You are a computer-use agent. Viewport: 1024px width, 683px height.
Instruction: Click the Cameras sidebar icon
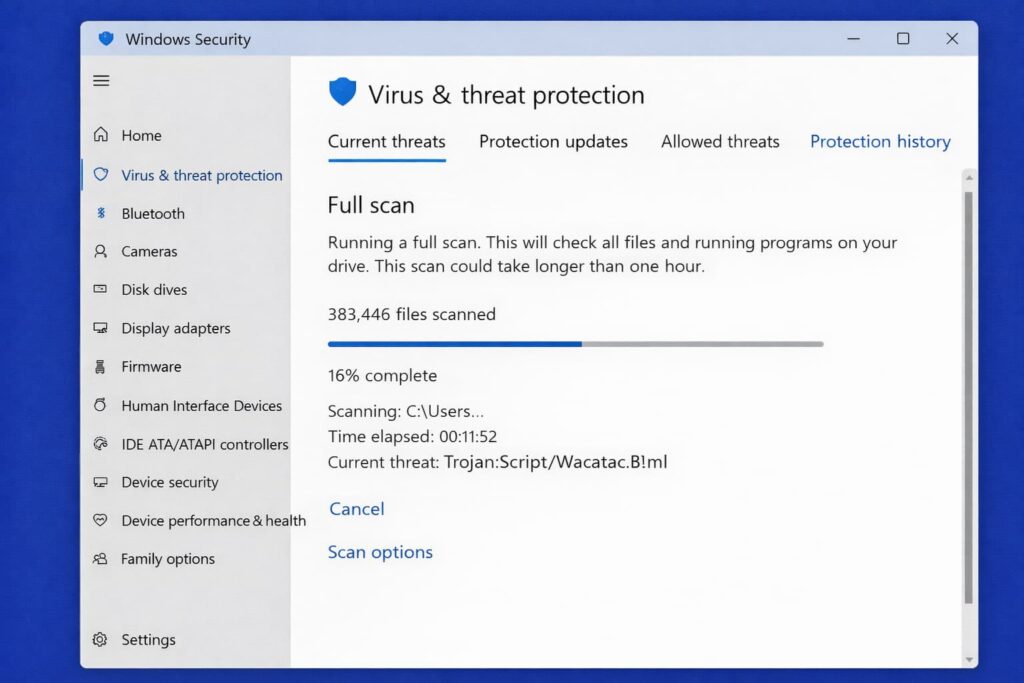[x=100, y=252]
